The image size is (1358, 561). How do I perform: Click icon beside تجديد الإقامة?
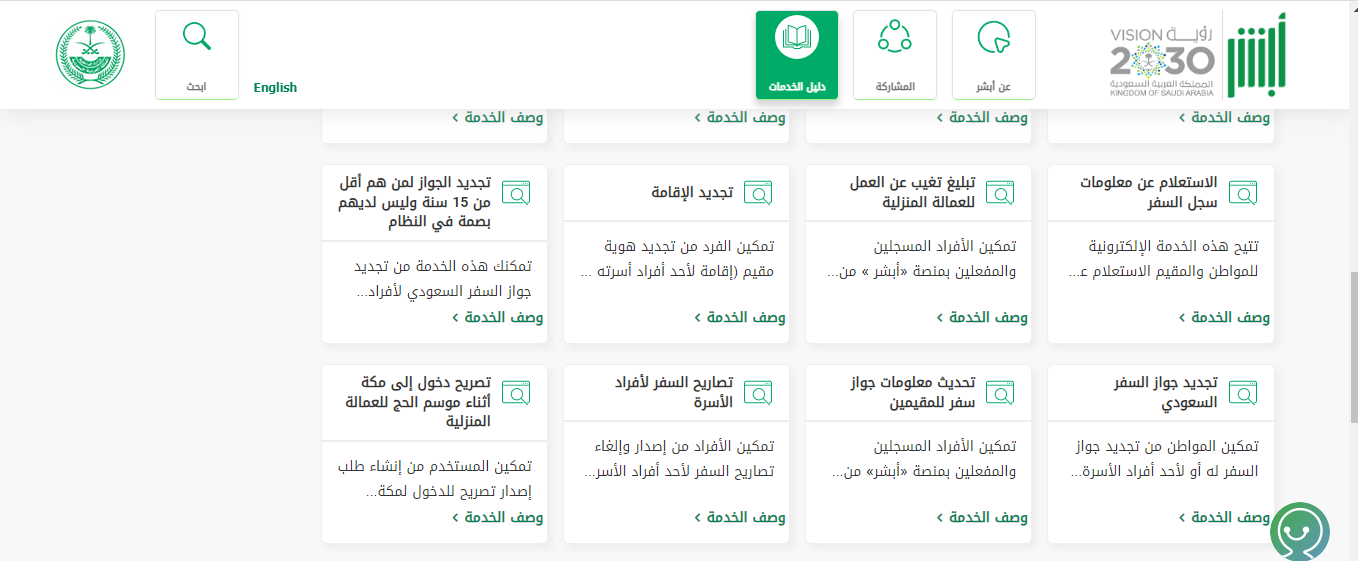point(758,193)
